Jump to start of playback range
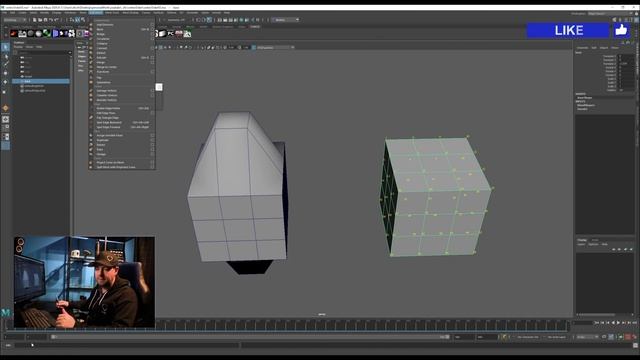 click(597, 323)
